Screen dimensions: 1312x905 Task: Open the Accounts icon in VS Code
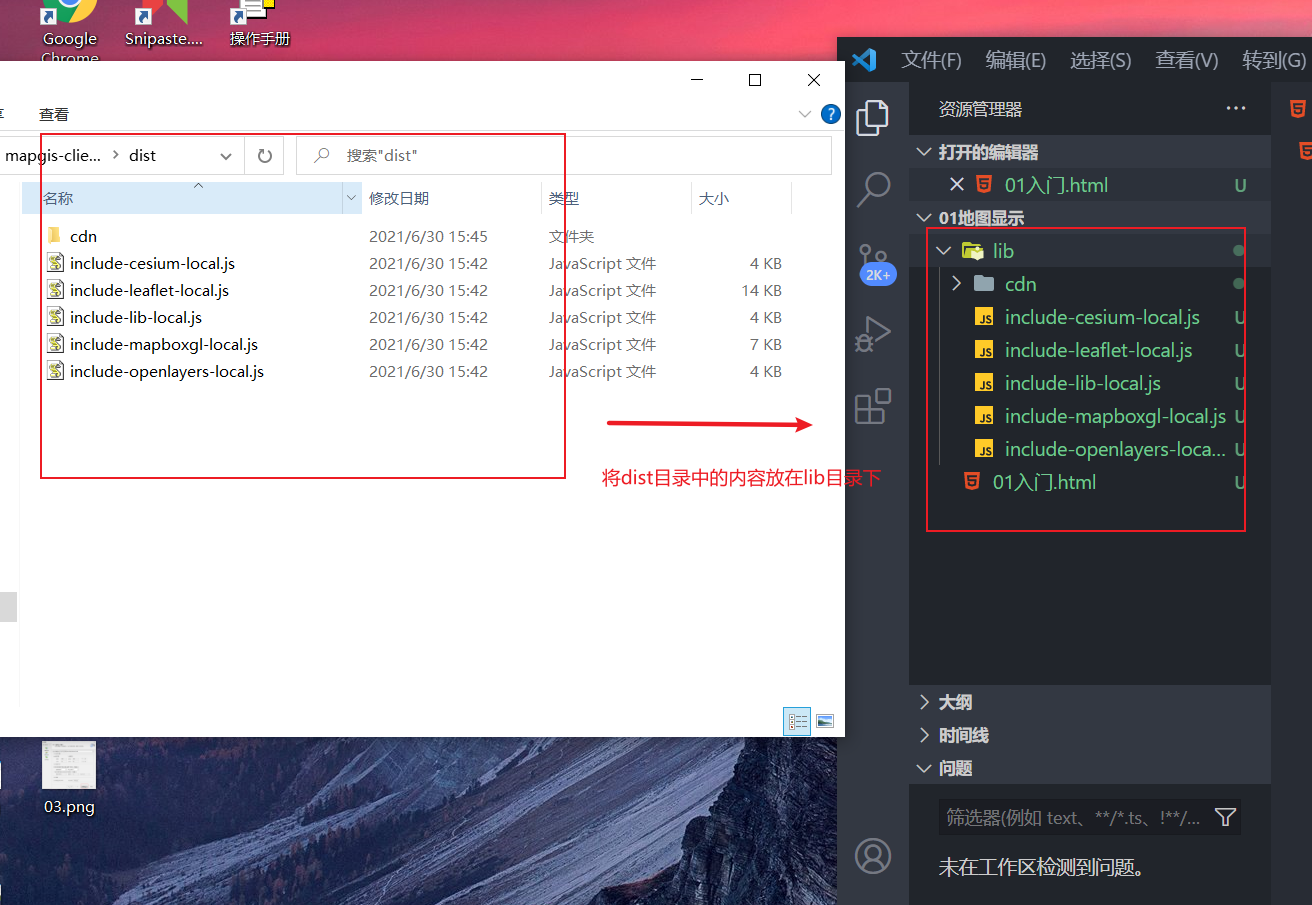tap(873, 856)
